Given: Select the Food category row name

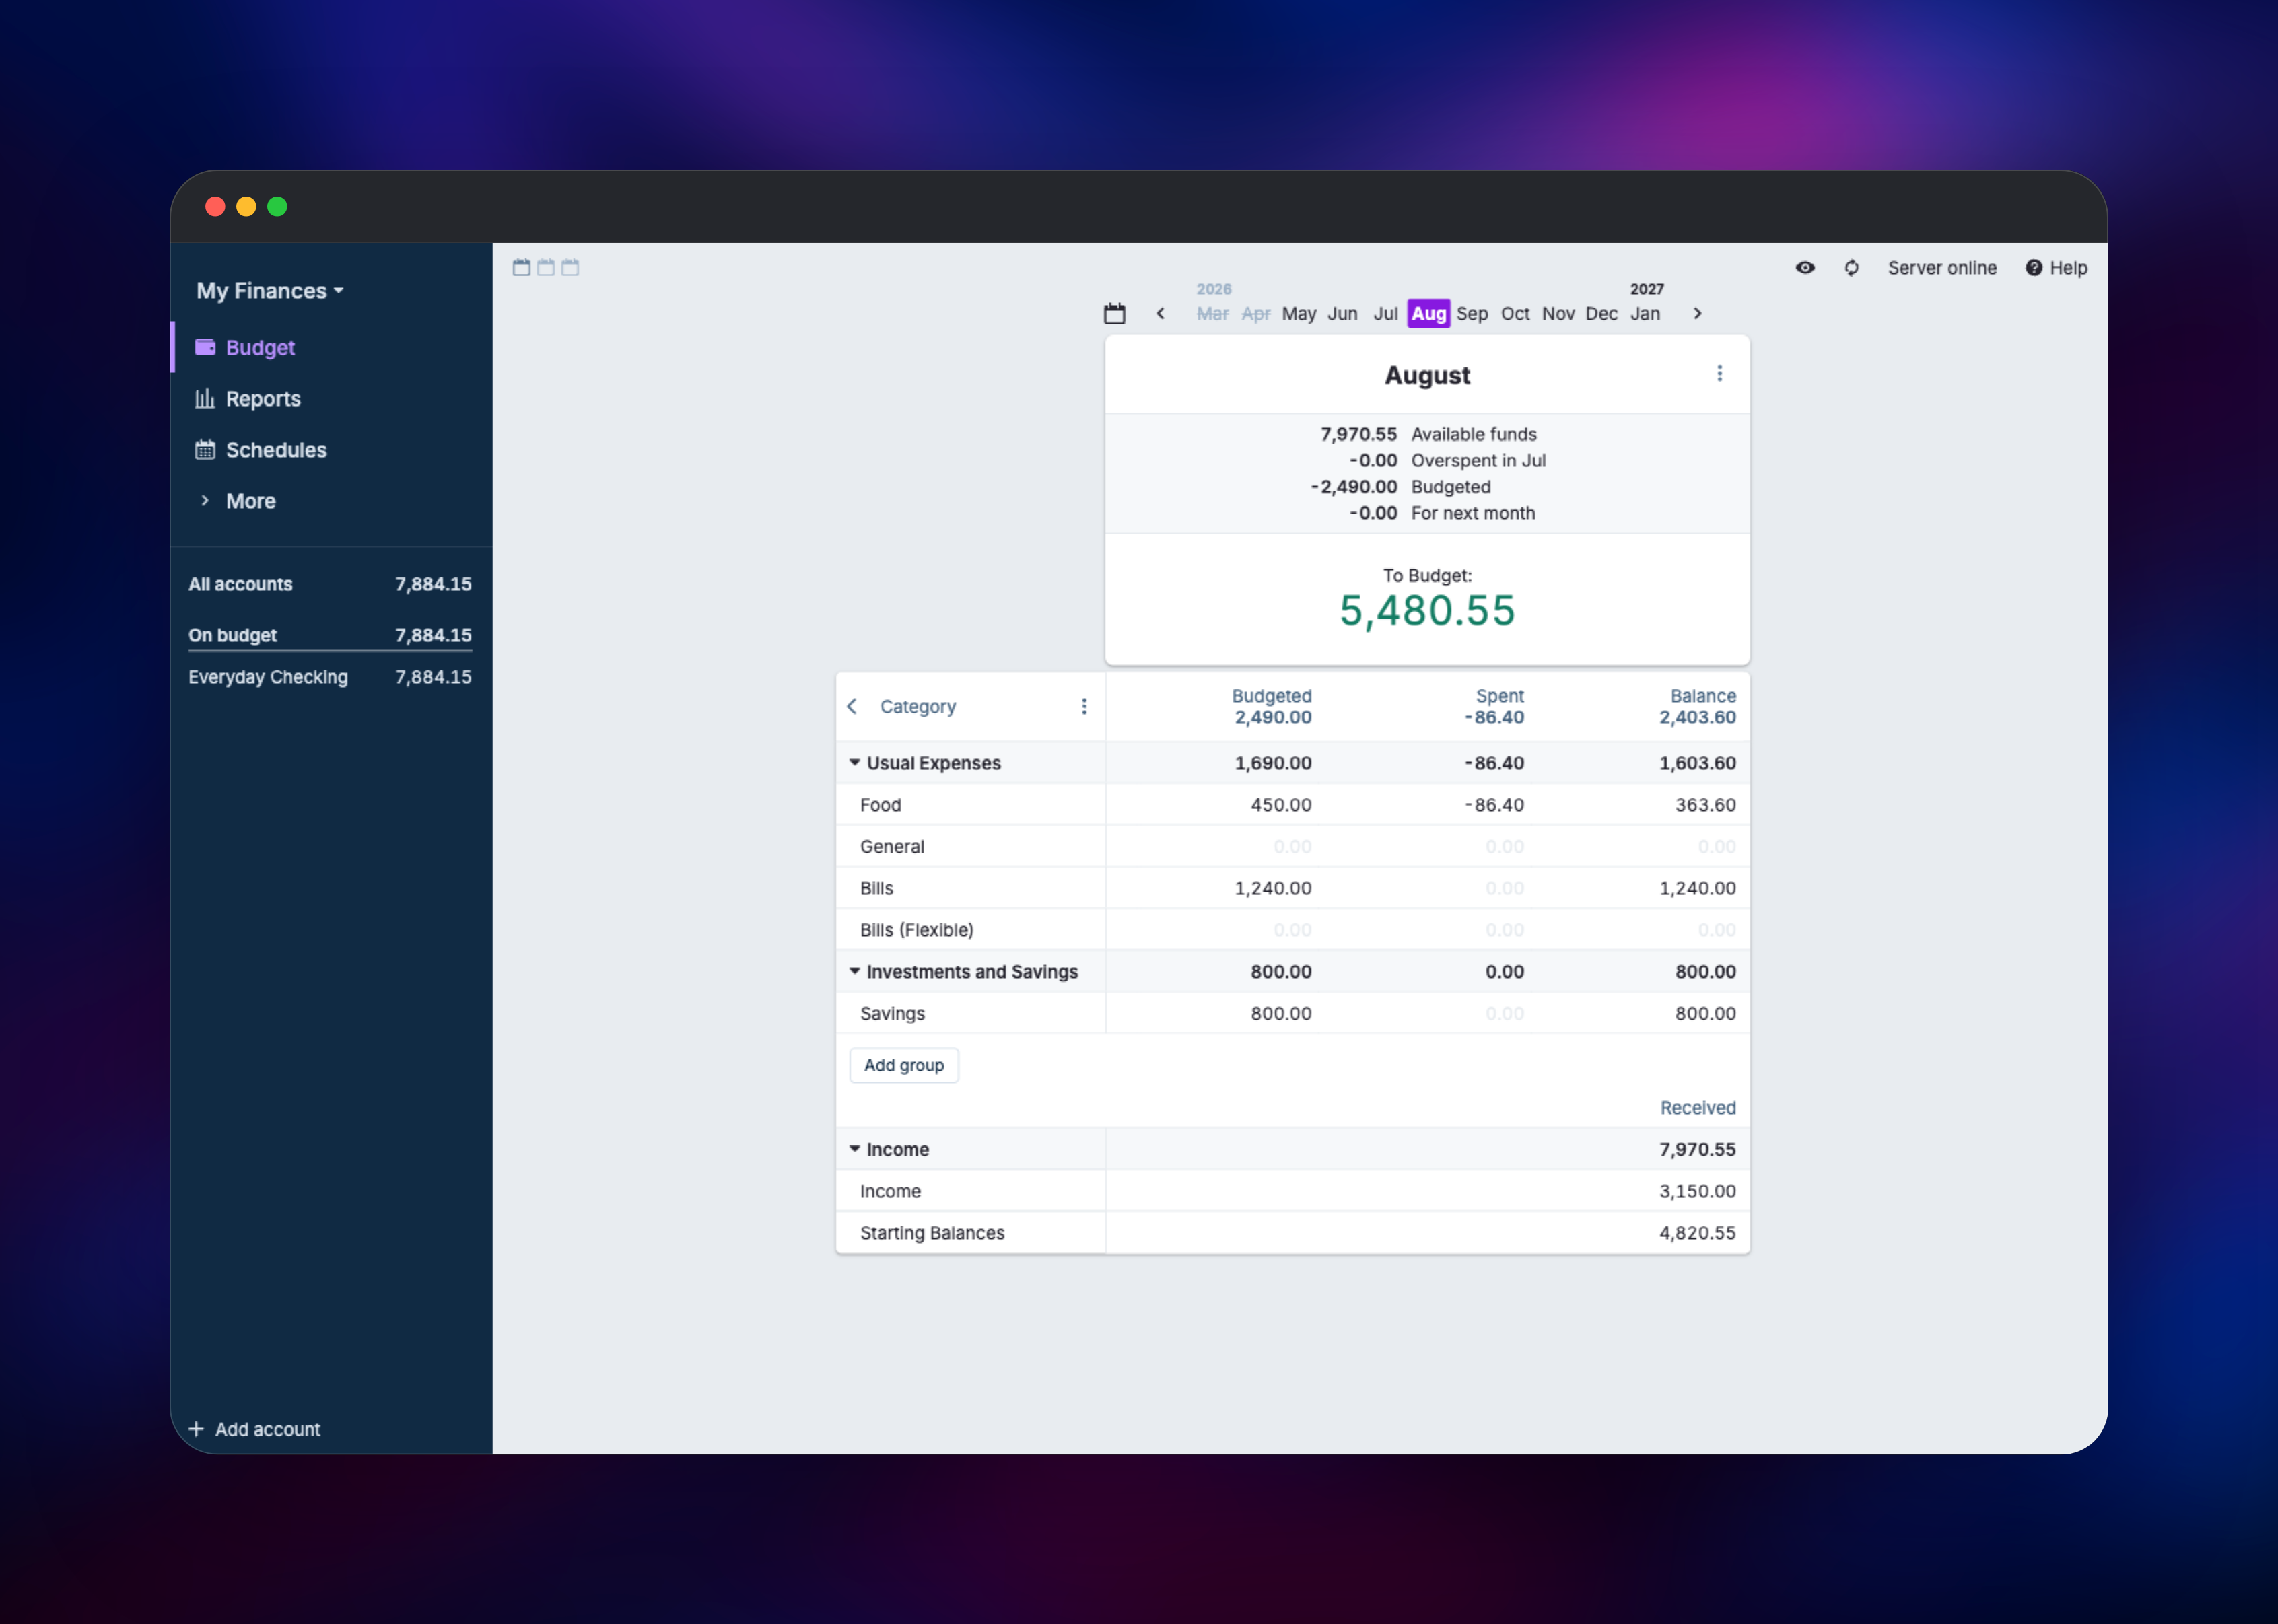Looking at the screenshot, I should (880, 805).
